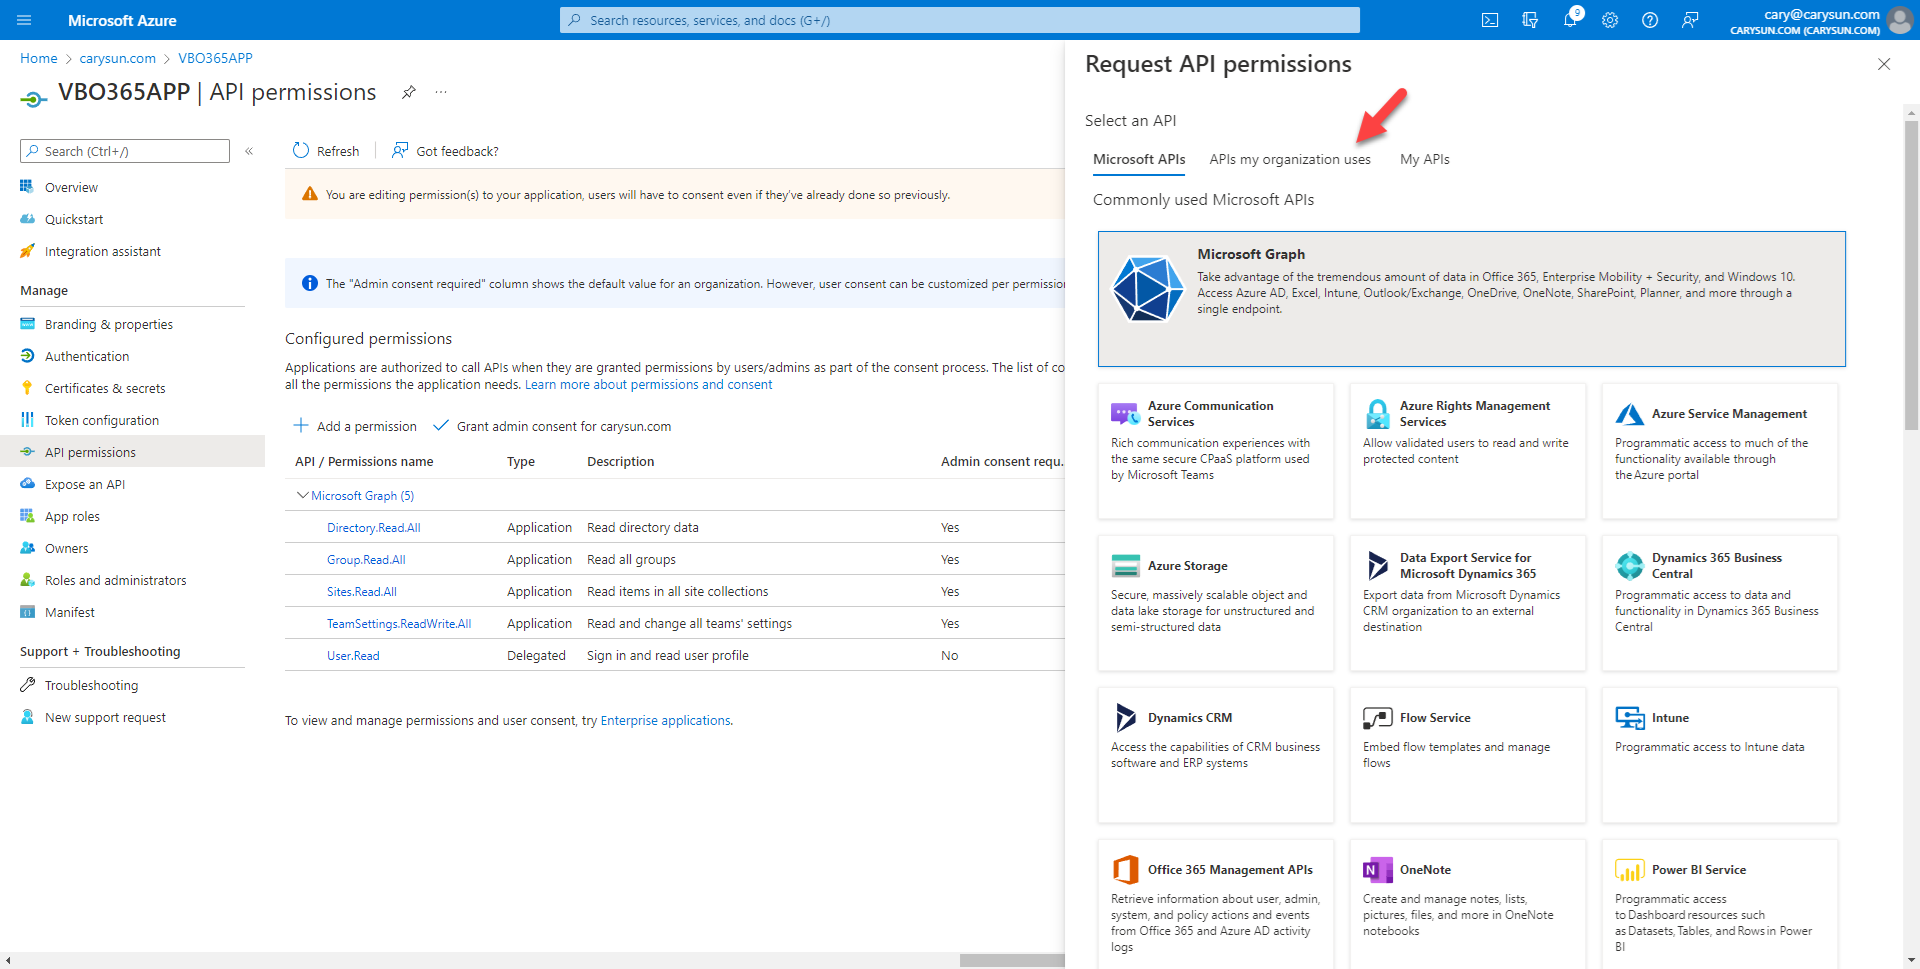This screenshot has height=969, width=1920.
Task: Select the Microsoft Graph API card
Action: (x=1472, y=299)
